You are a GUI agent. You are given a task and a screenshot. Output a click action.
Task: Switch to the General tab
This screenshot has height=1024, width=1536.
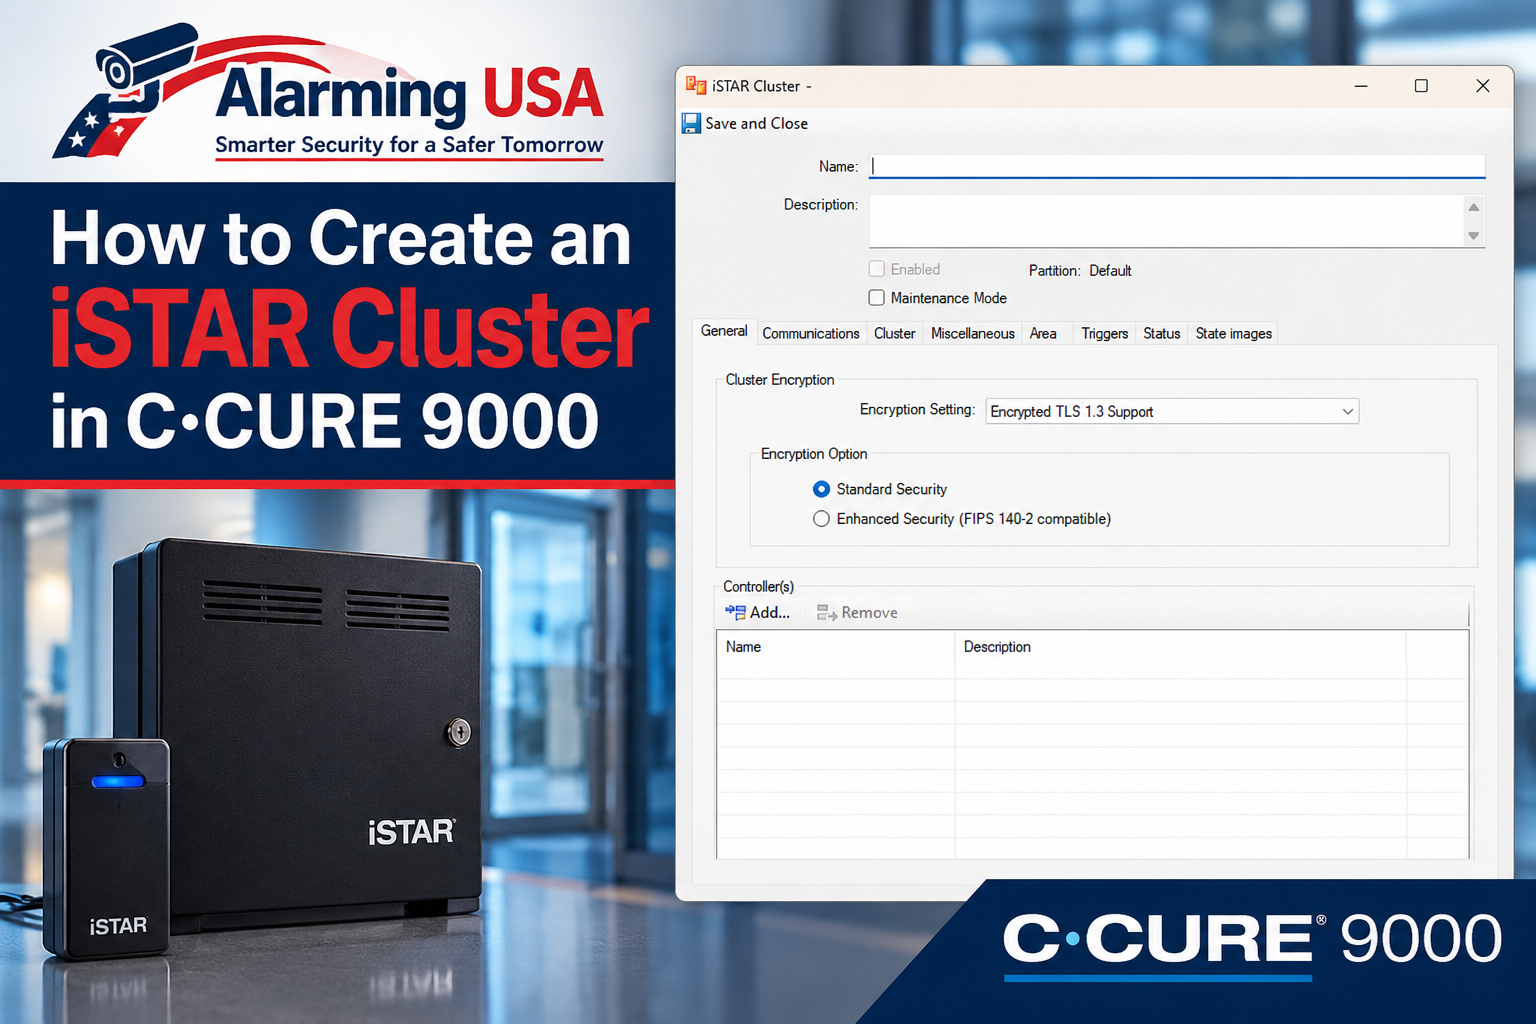[724, 331]
